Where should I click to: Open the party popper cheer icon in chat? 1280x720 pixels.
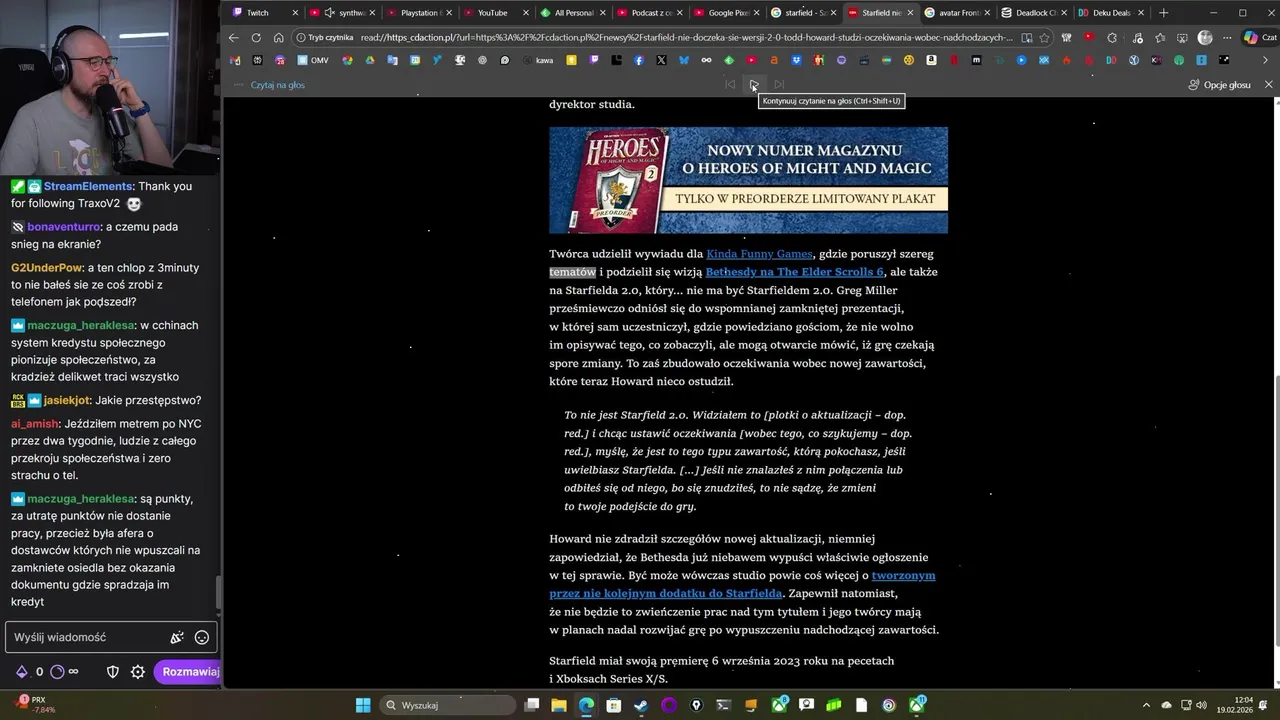[x=177, y=637]
